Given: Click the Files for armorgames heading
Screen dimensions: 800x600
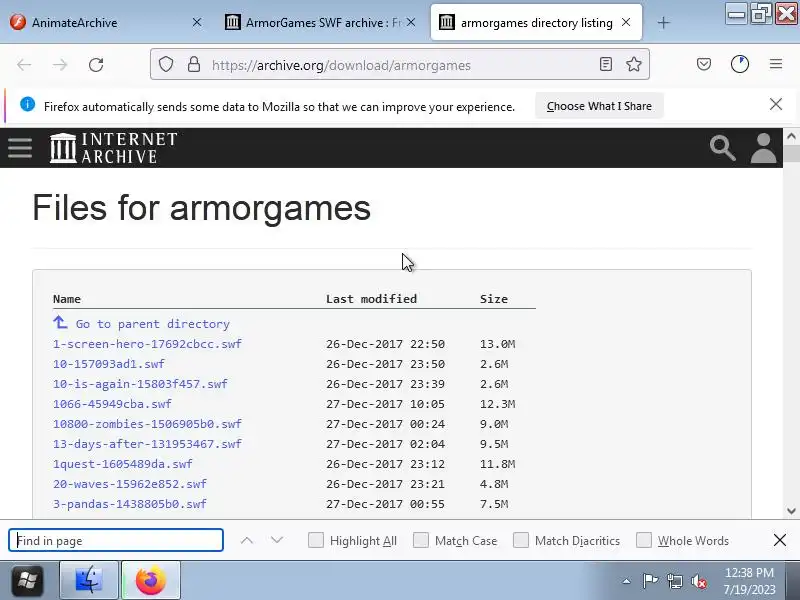Looking at the screenshot, I should click(x=201, y=208).
